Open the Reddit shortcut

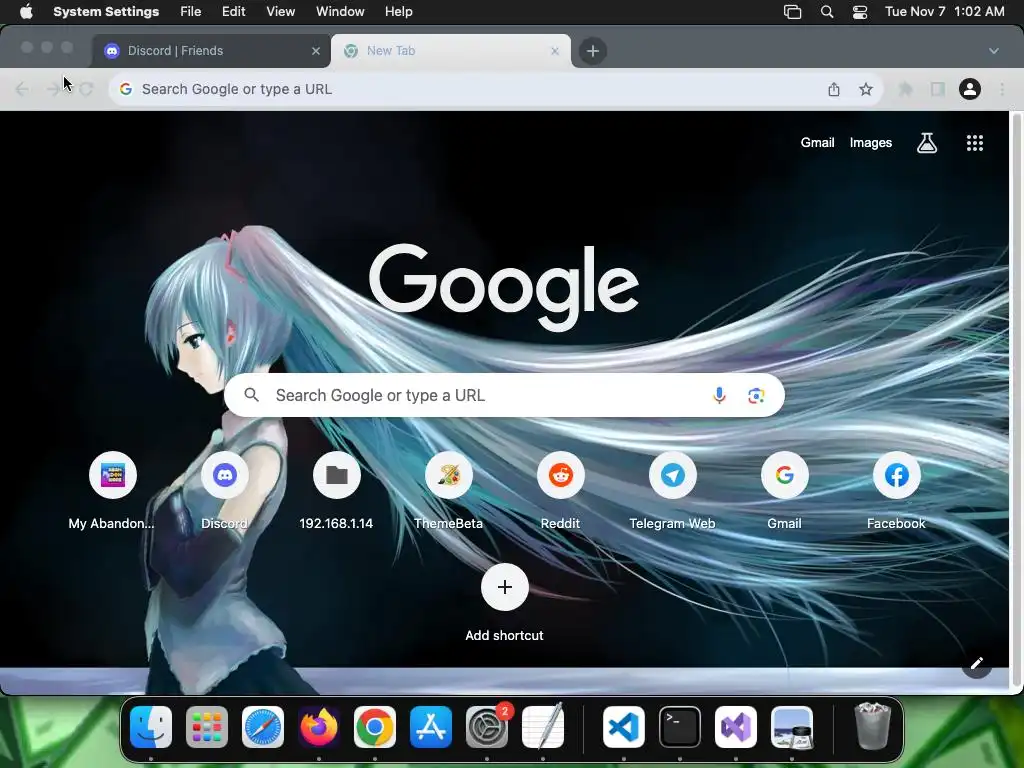pyautogui.click(x=560, y=490)
